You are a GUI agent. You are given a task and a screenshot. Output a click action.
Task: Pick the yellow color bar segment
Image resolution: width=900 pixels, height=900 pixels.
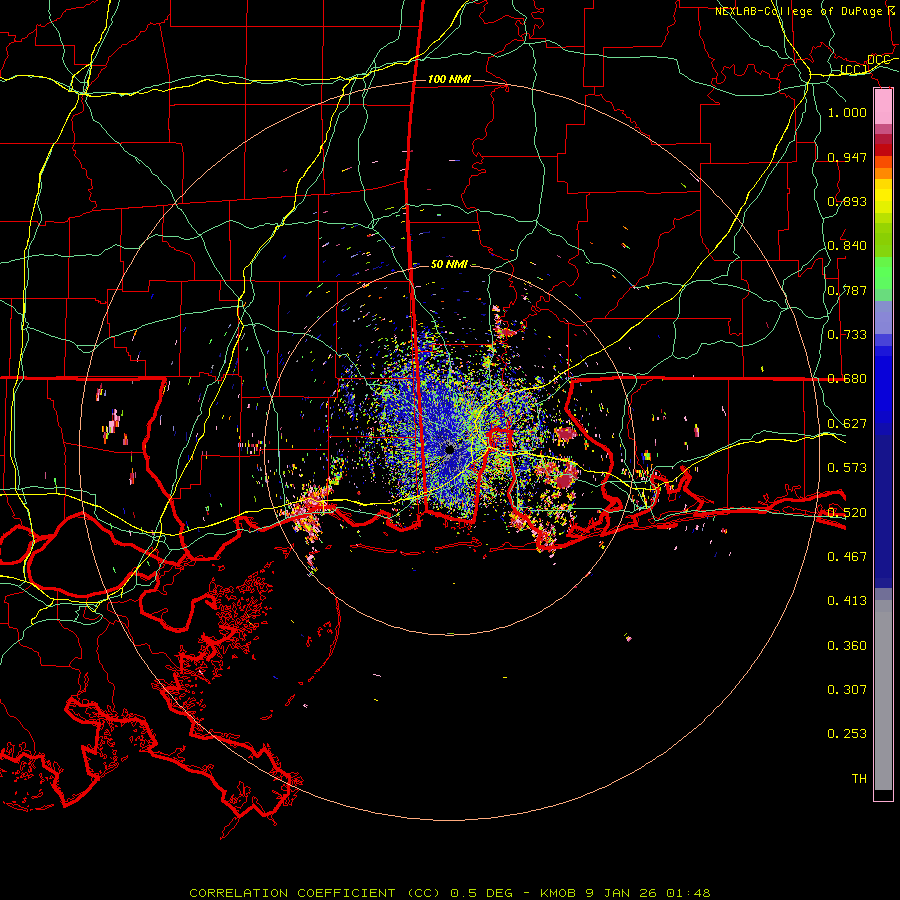883,196
